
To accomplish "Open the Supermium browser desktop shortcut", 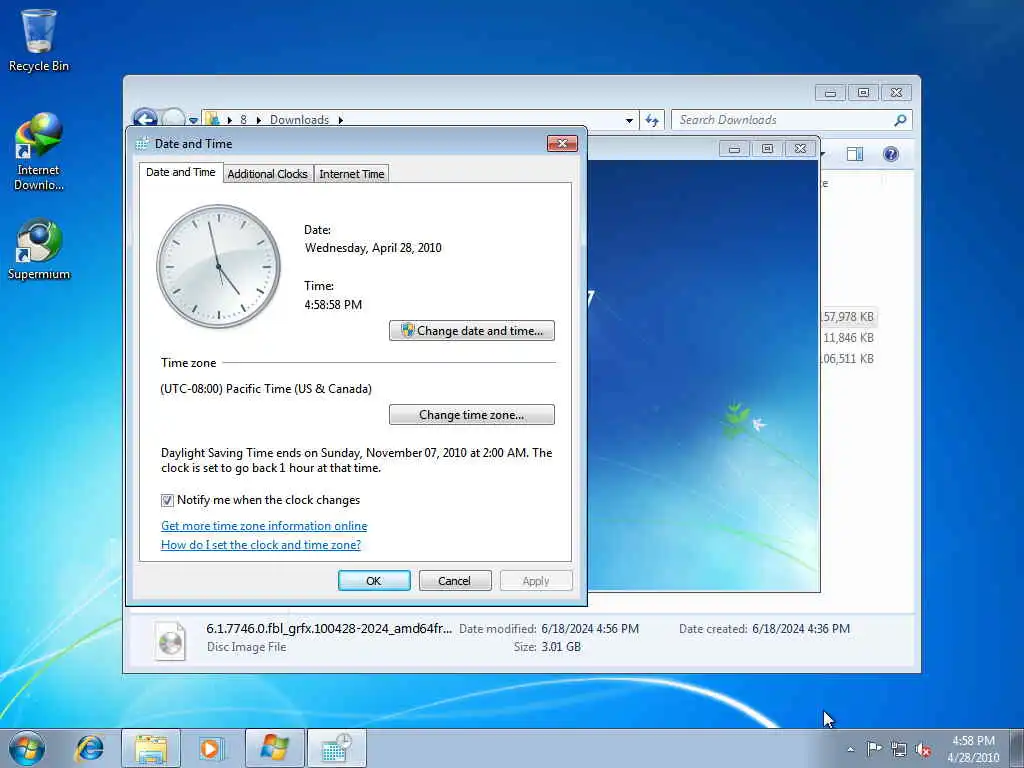I will coord(39,249).
